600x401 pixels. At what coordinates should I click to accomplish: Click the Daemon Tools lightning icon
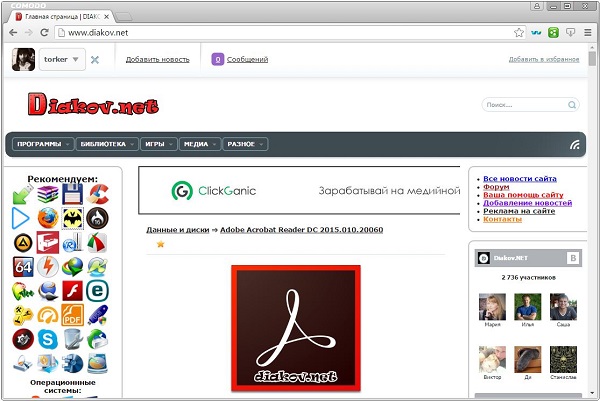[x=48, y=267]
